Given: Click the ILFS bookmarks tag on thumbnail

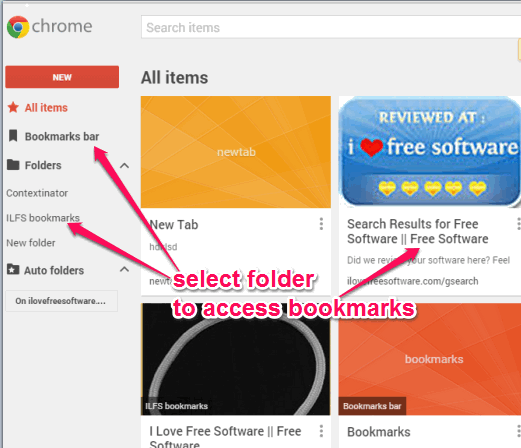Looking at the screenshot, I should pyautogui.click(x=176, y=406).
